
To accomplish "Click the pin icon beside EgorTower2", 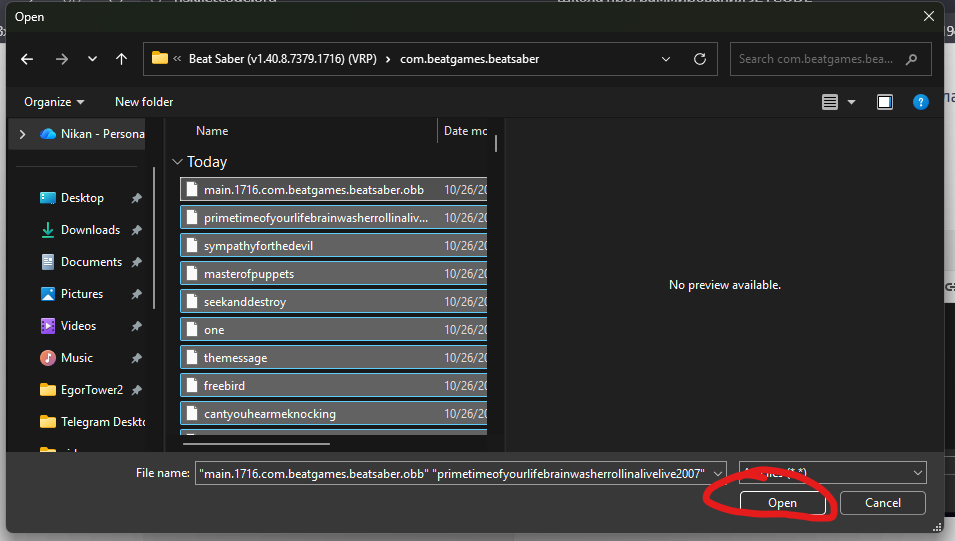I will 136,390.
